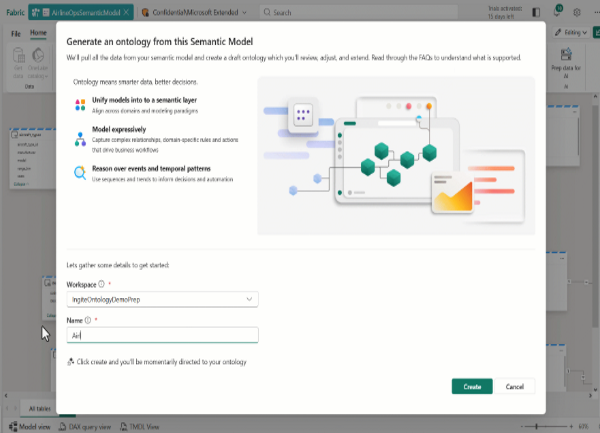Toggle the side panel layout icon

point(536,13)
